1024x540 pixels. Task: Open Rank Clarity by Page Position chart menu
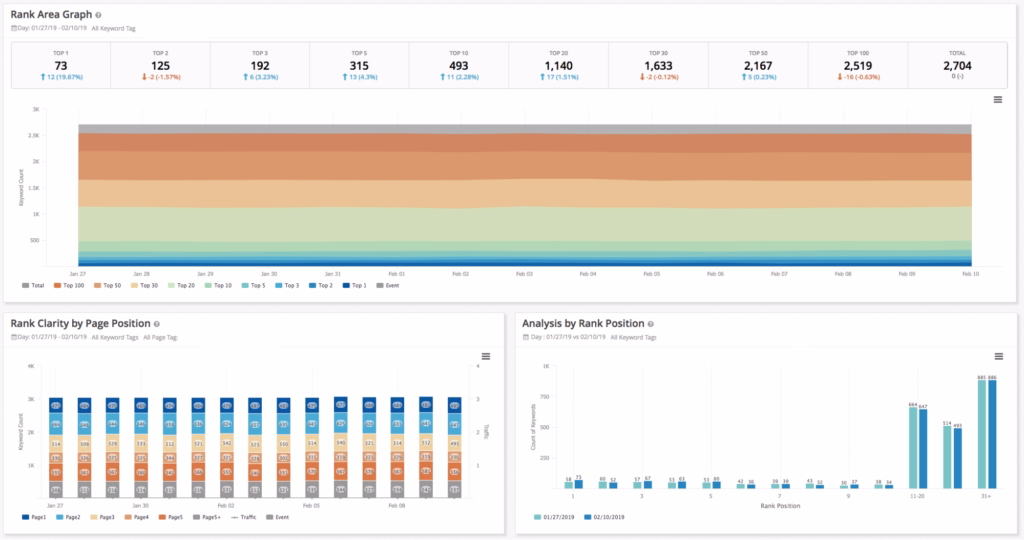click(485, 356)
